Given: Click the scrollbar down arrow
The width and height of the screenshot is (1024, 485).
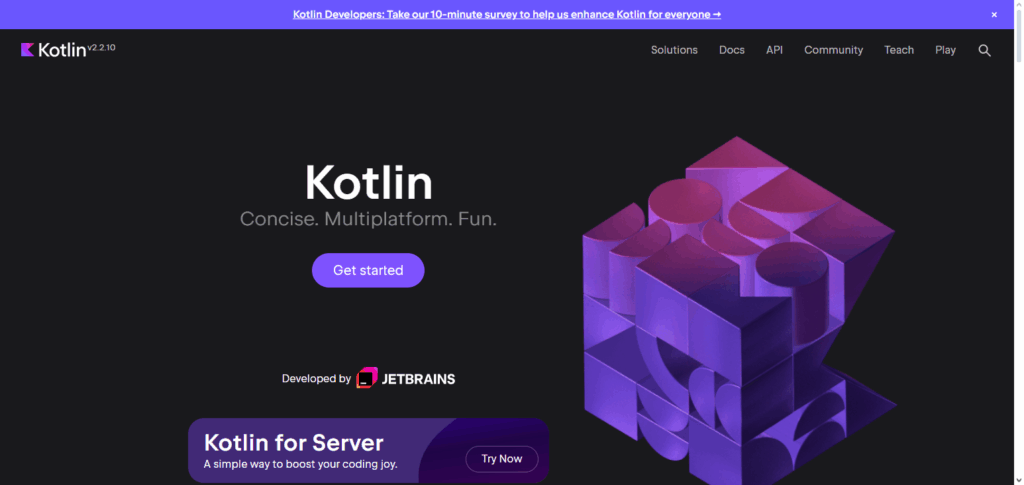Looking at the screenshot, I should [1018, 480].
